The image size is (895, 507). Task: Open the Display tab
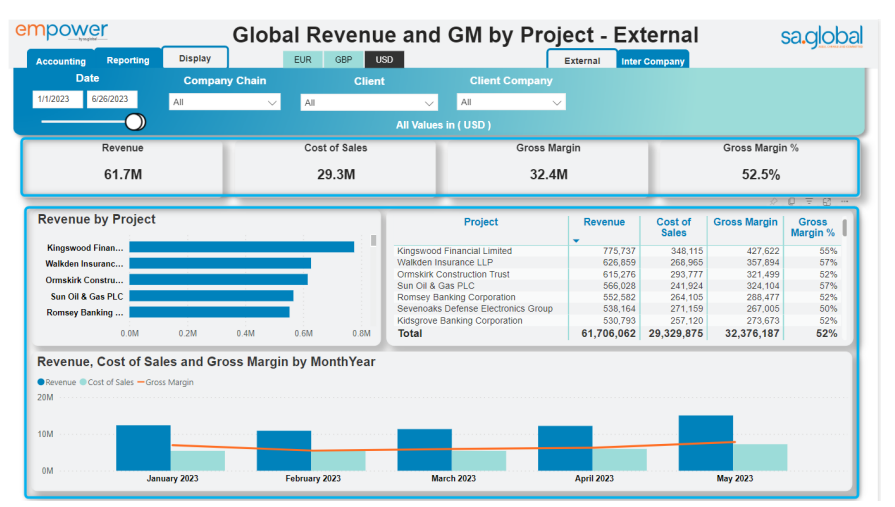(x=195, y=58)
